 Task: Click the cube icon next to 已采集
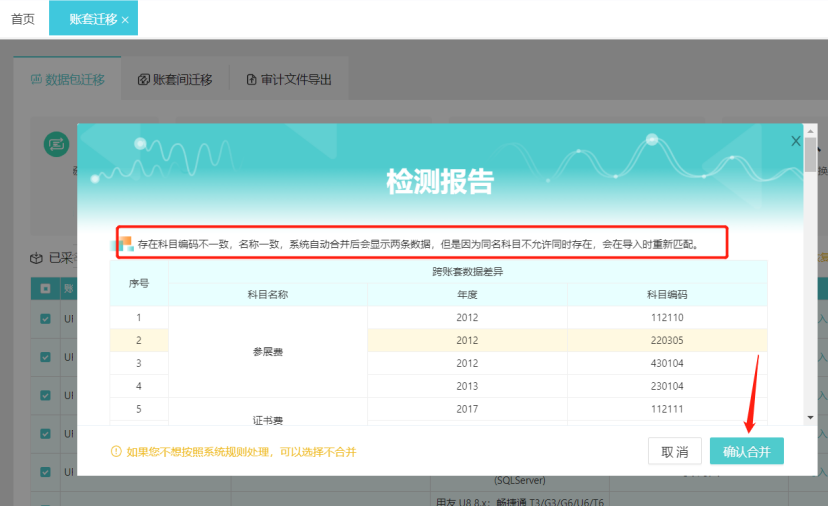[36, 258]
